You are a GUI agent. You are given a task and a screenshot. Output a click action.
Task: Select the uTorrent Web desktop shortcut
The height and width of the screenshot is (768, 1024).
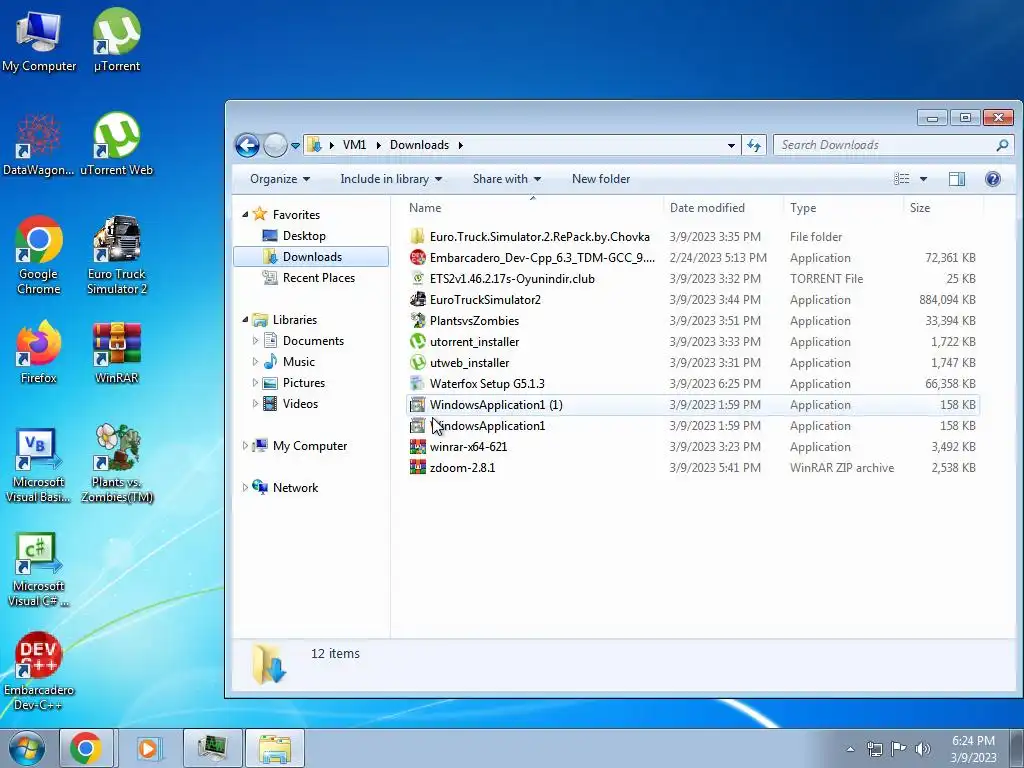click(117, 145)
